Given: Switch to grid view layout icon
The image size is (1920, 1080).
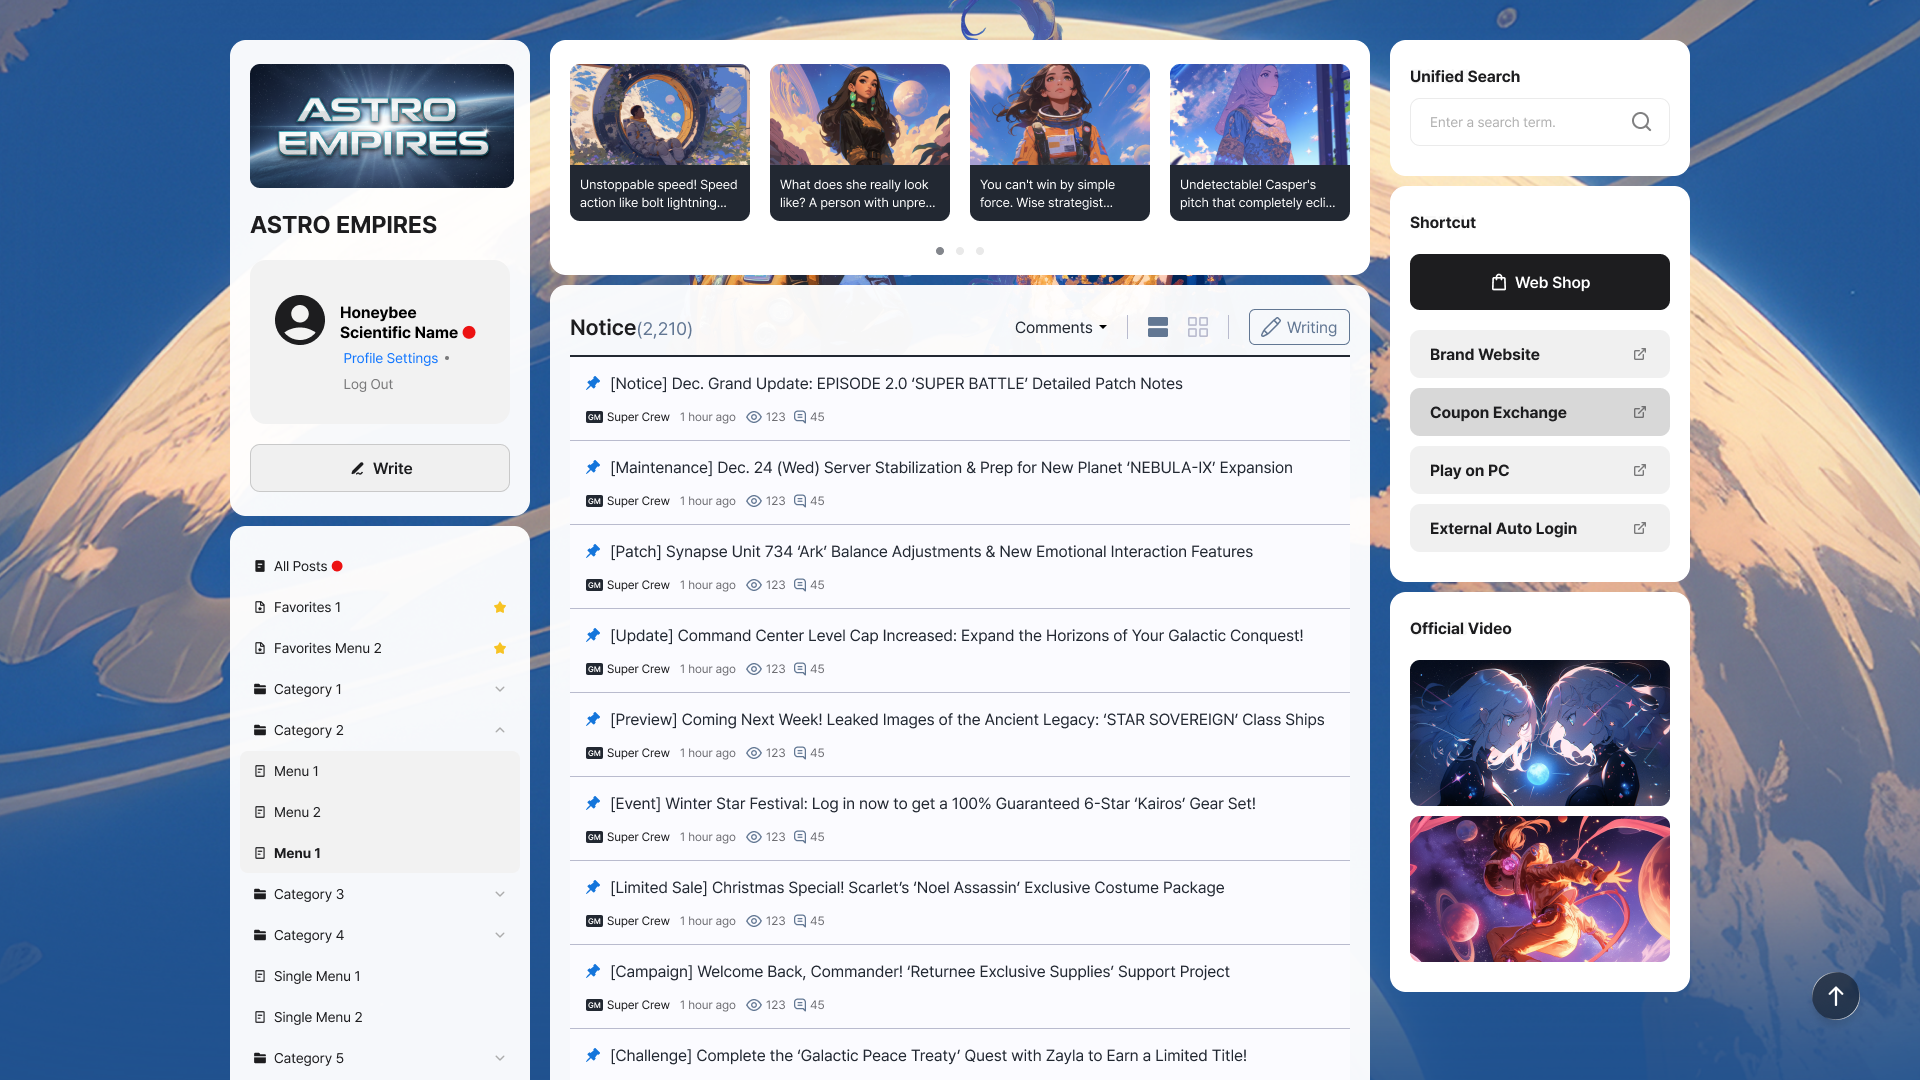Looking at the screenshot, I should click(1198, 327).
